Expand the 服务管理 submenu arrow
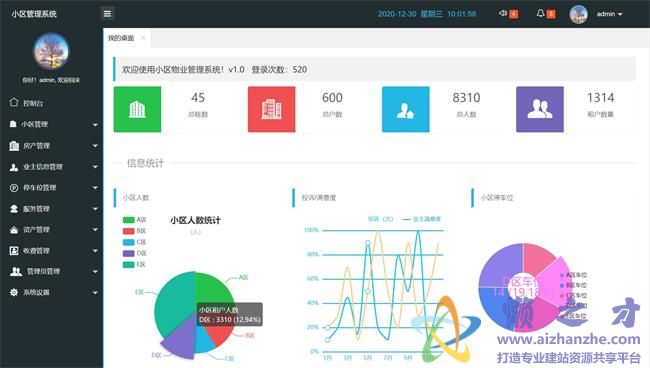Image resolution: width=650 pixels, height=368 pixels. [x=95, y=208]
